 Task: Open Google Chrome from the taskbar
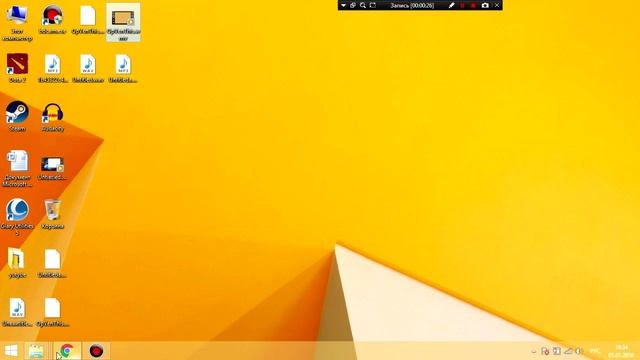[67, 351]
